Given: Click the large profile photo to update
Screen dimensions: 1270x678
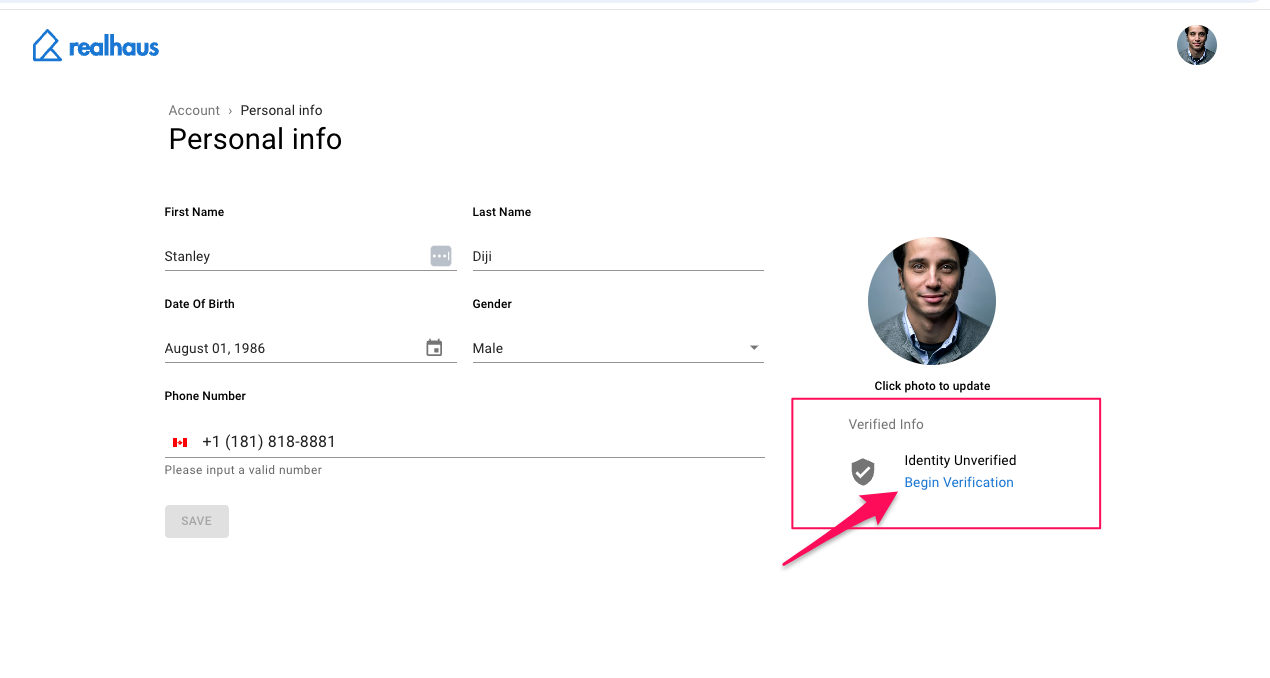Looking at the screenshot, I should (x=931, y=301).
